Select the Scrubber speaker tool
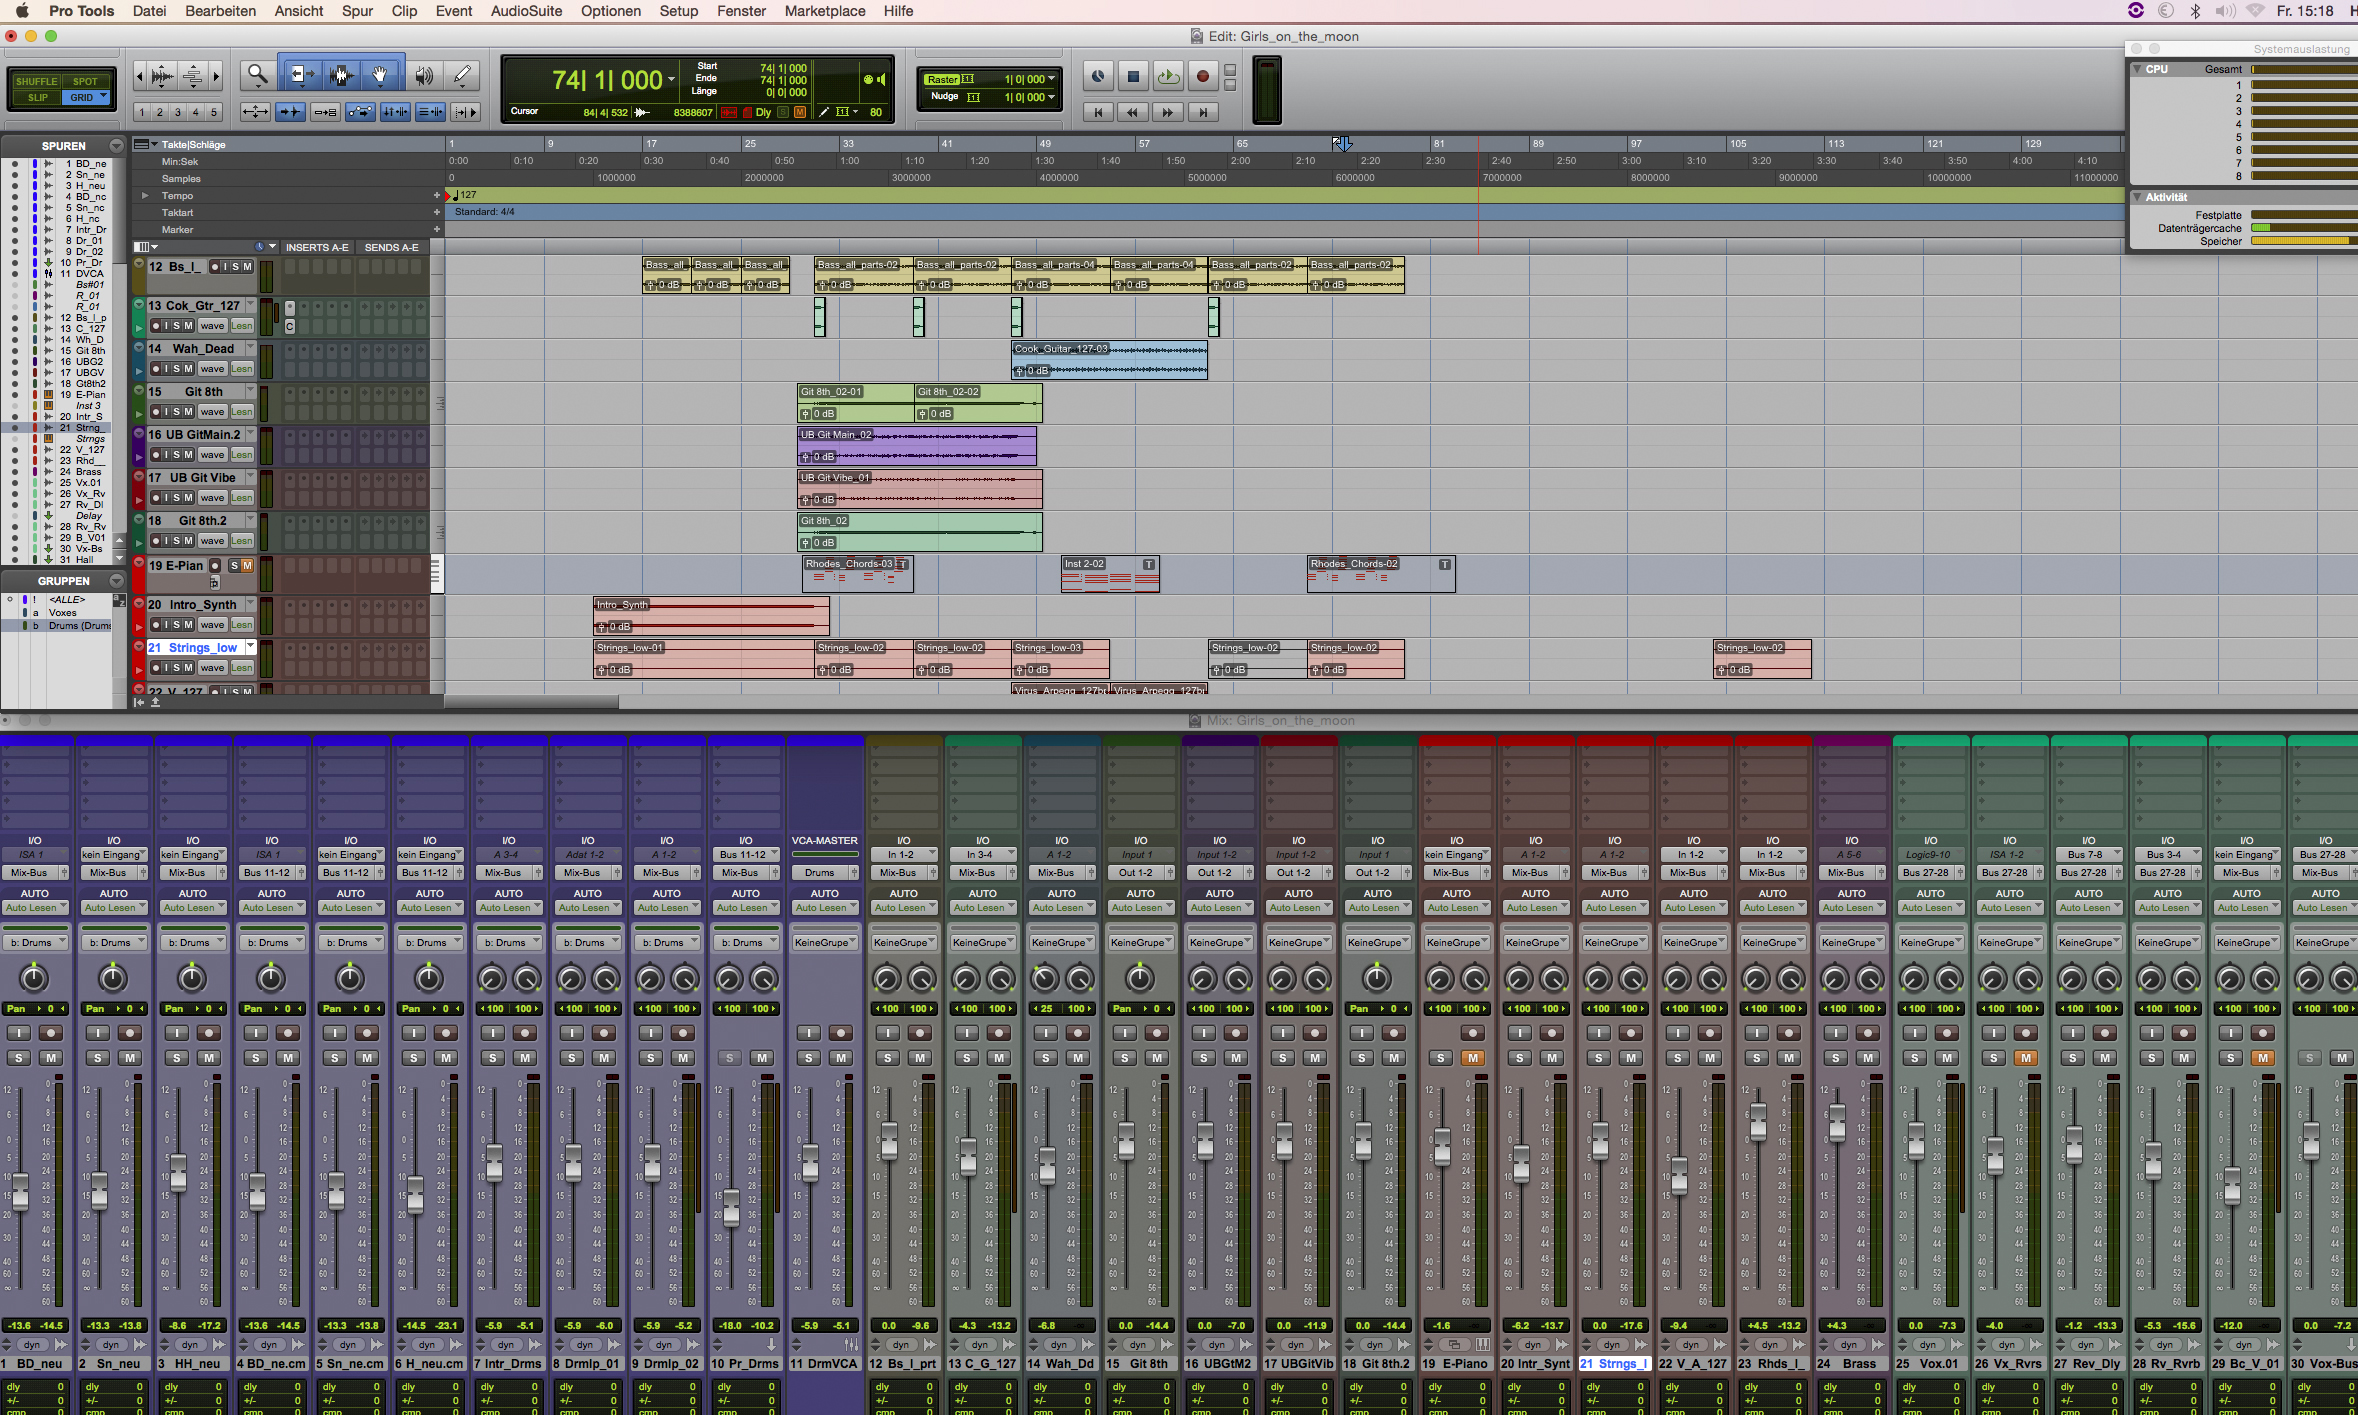2358x1415 pixels. 424,75
